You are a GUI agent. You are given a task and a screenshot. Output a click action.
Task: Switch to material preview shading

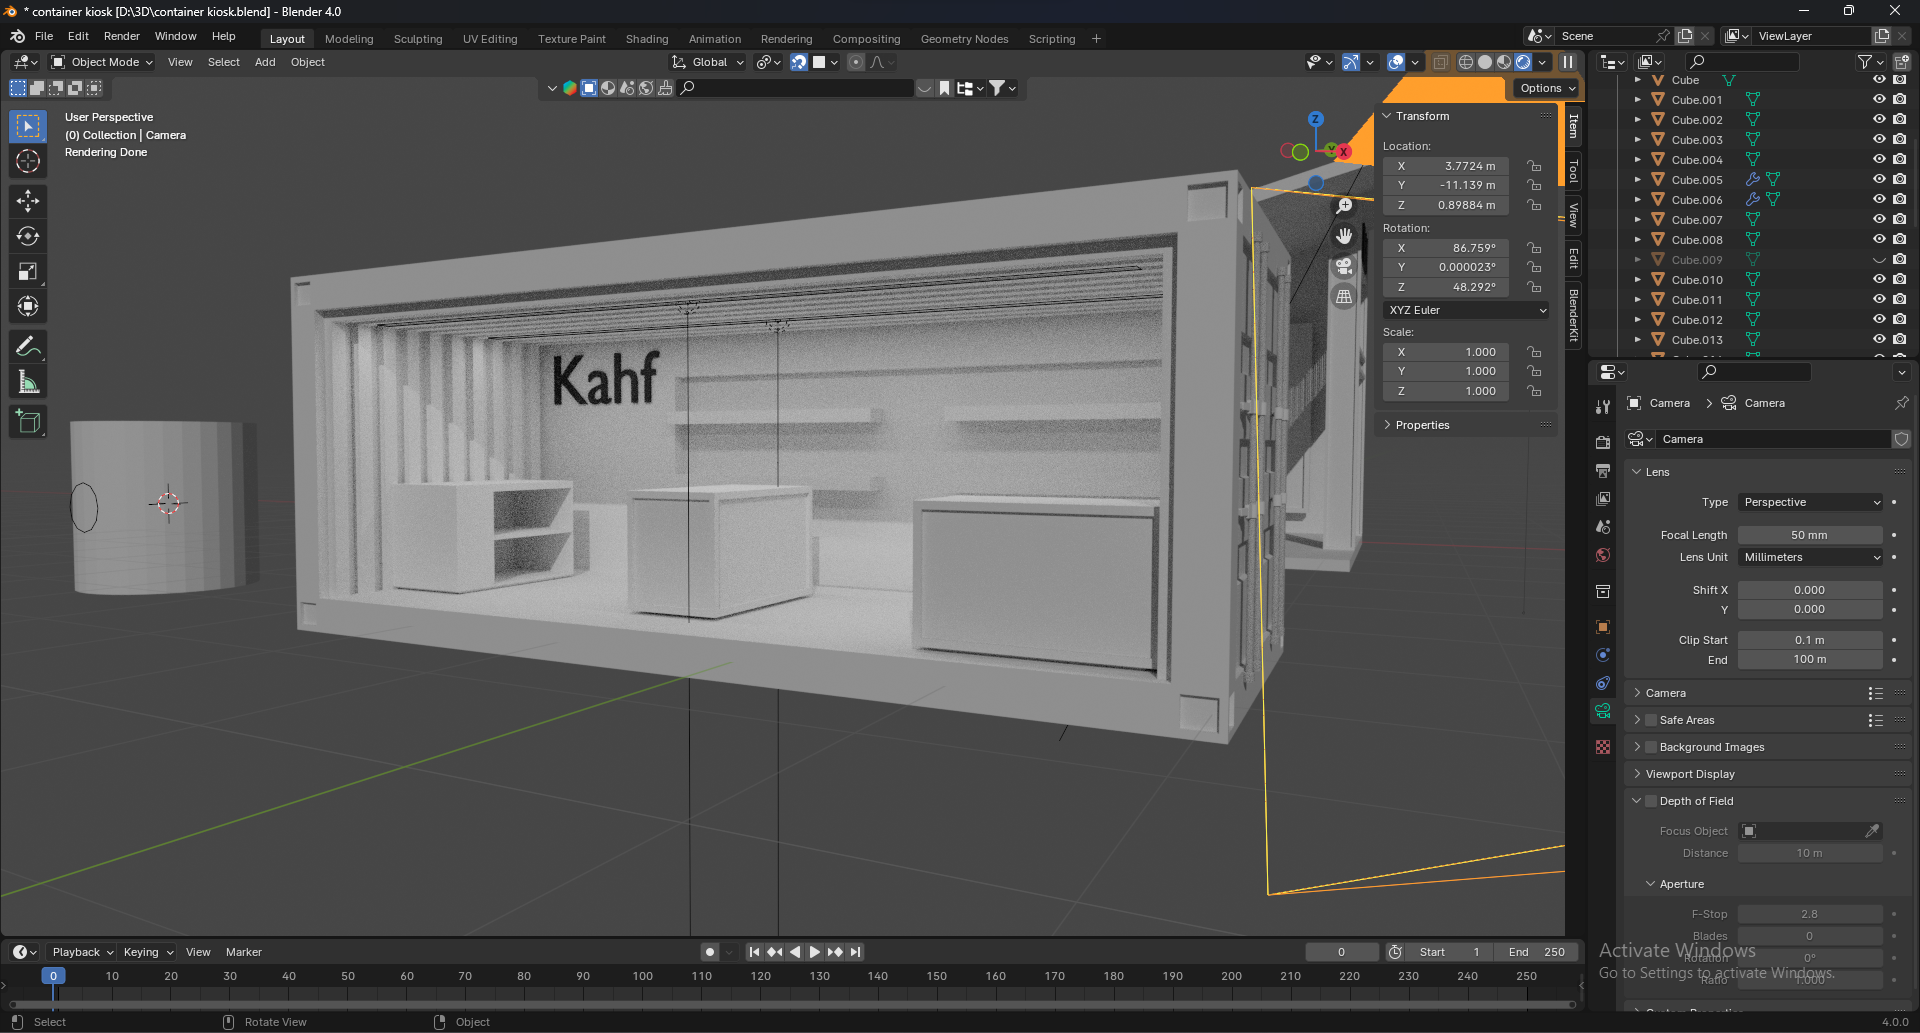point(1504,62)
